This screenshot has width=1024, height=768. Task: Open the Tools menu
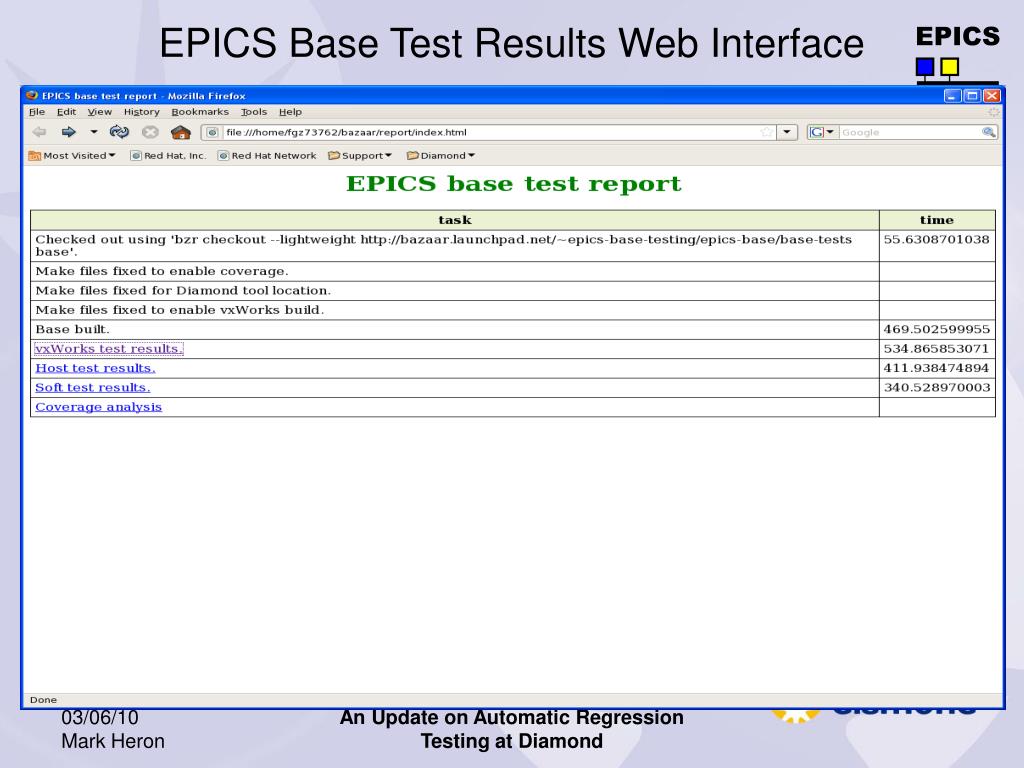tap(254, 112)
